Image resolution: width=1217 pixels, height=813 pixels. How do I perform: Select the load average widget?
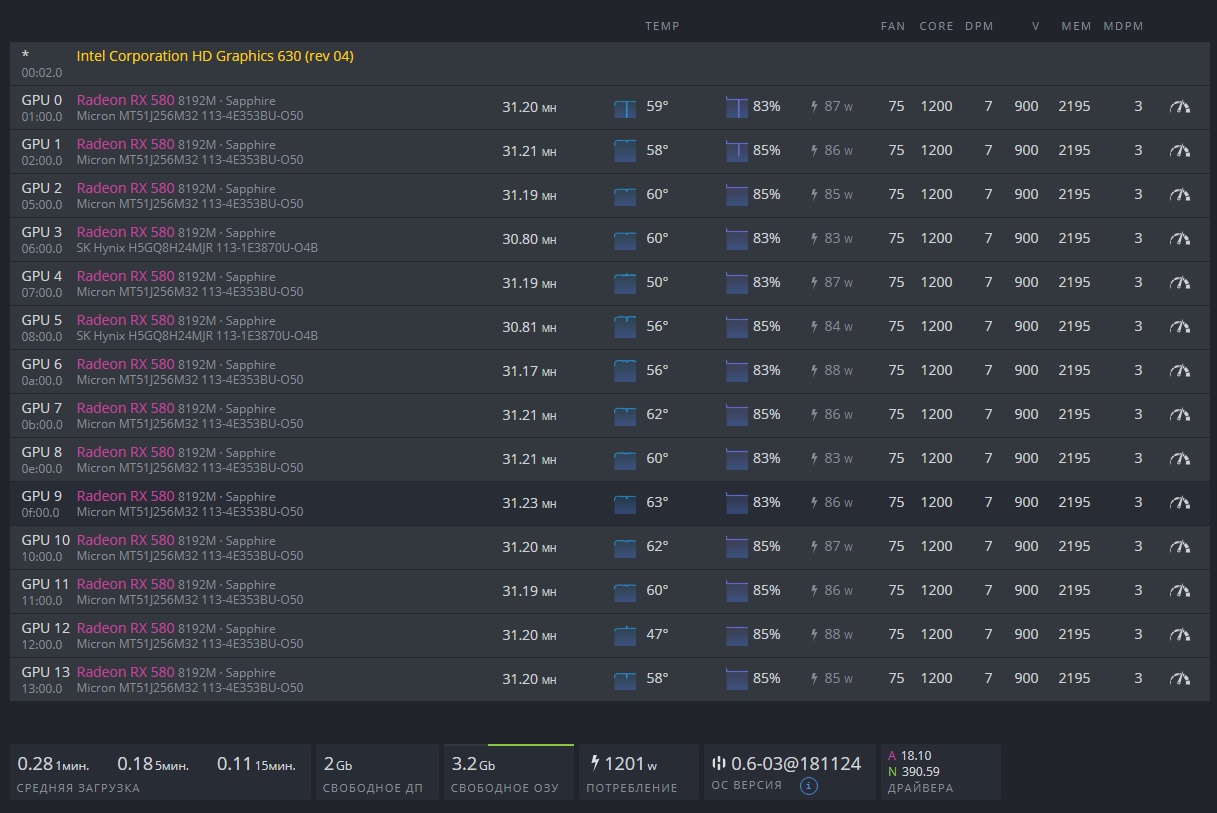[159, 771]
